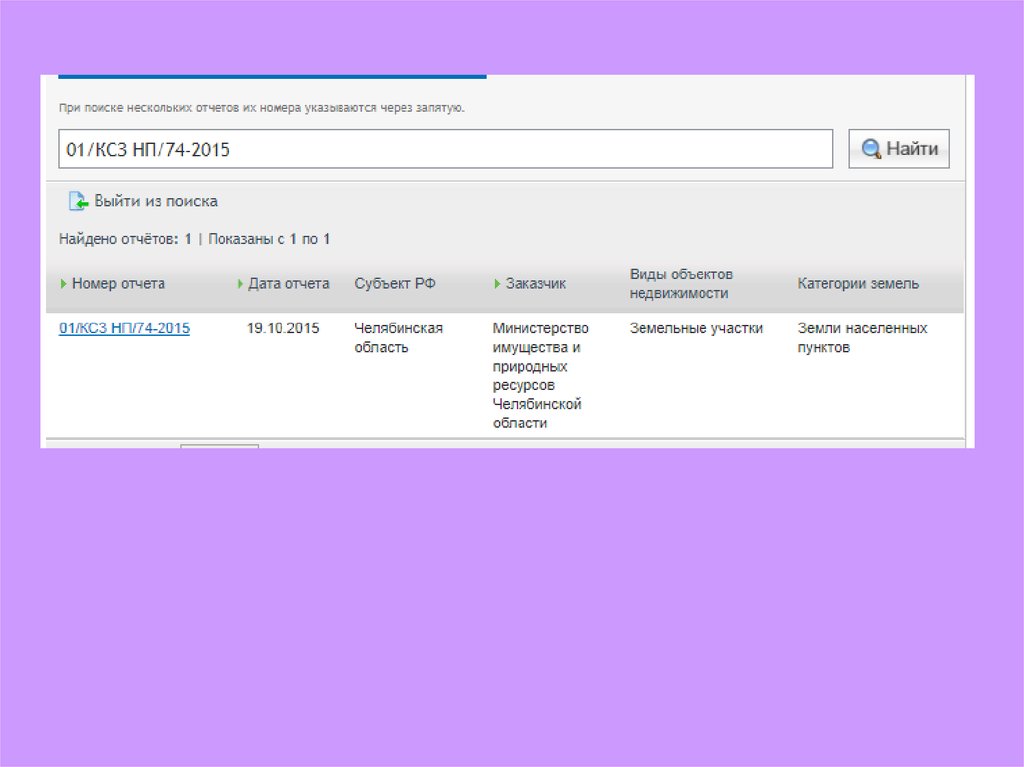Click the exit icon beside Выйти из поиска
The width and height of the screenshot is (1024, 767).
click(78, 201)
